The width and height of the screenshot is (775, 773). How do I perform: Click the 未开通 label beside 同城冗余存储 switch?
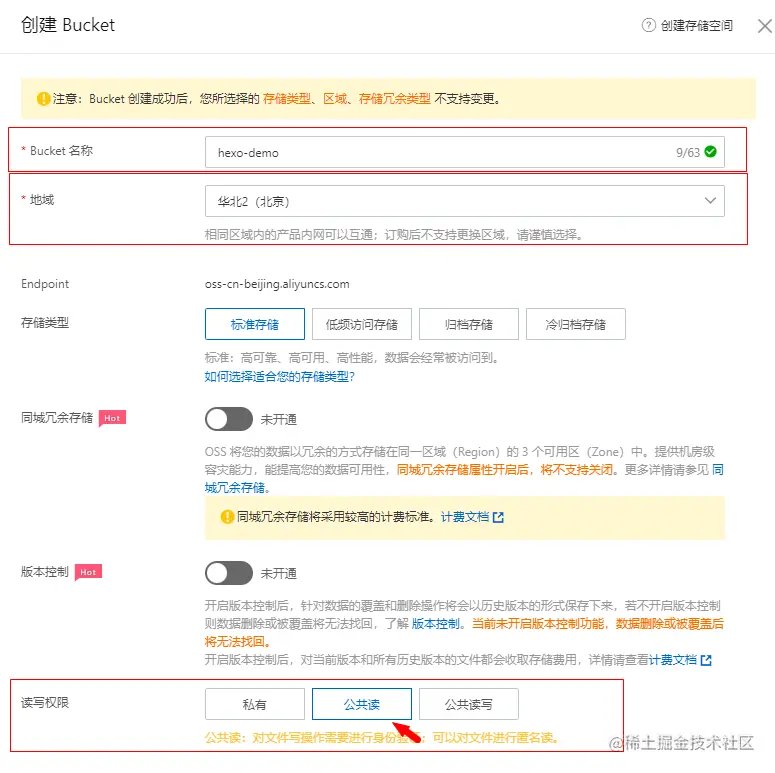279,420
